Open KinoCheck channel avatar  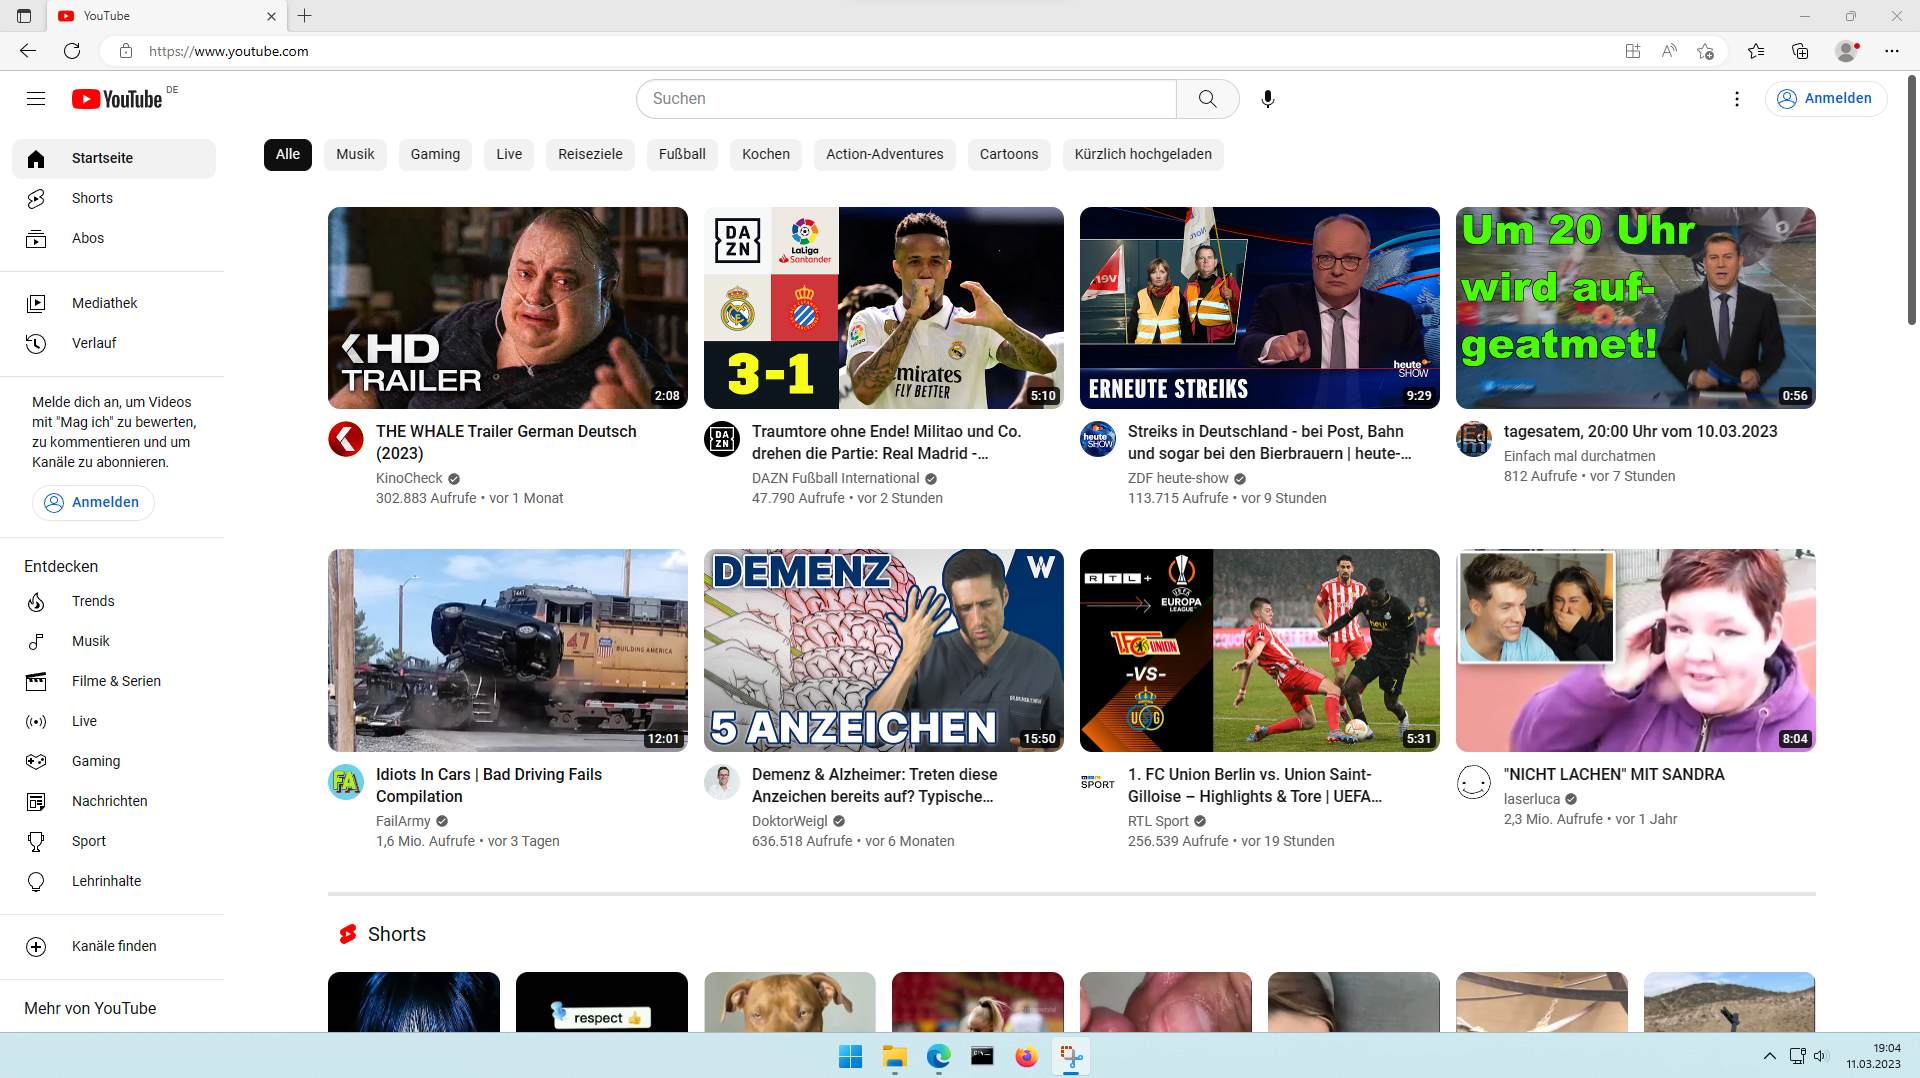click(x=346, y=439)
